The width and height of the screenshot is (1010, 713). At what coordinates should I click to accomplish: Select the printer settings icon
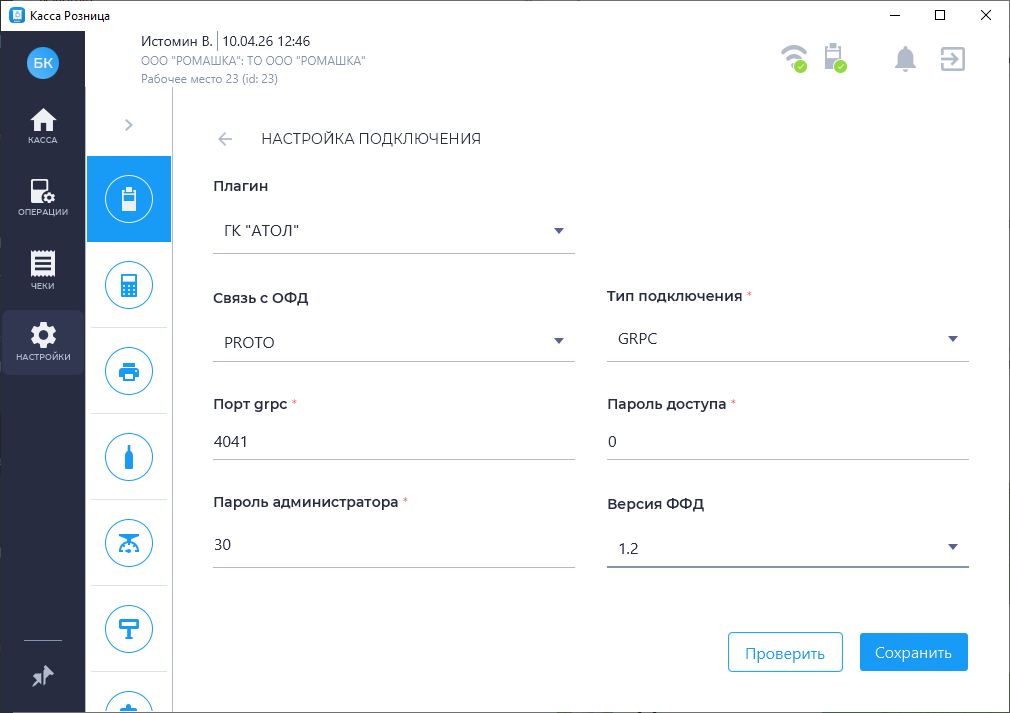click(x=129, y=371)
